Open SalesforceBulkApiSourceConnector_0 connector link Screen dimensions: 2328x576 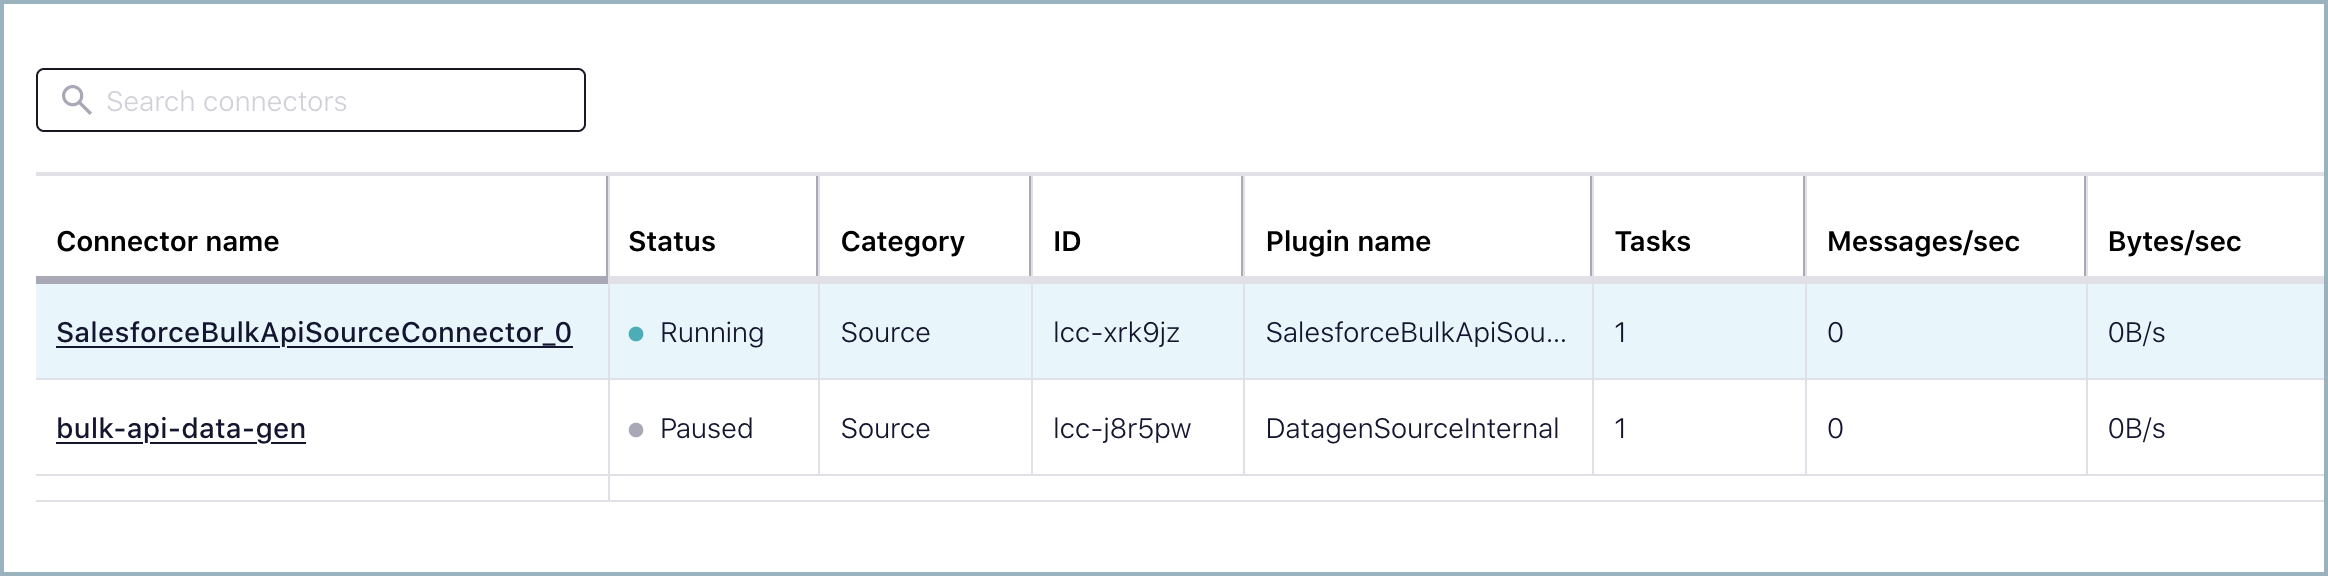(314, 332)
